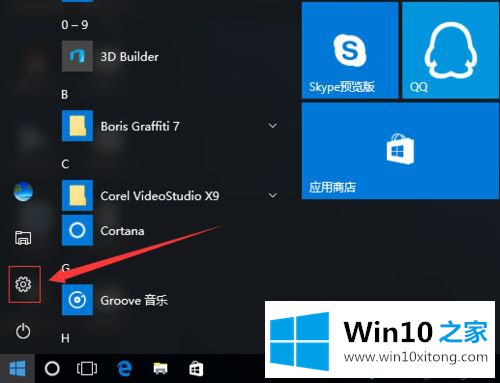Viewport: 500px width, 383px height.
Task: Click the Power button icon
Action: coord(23,331)
